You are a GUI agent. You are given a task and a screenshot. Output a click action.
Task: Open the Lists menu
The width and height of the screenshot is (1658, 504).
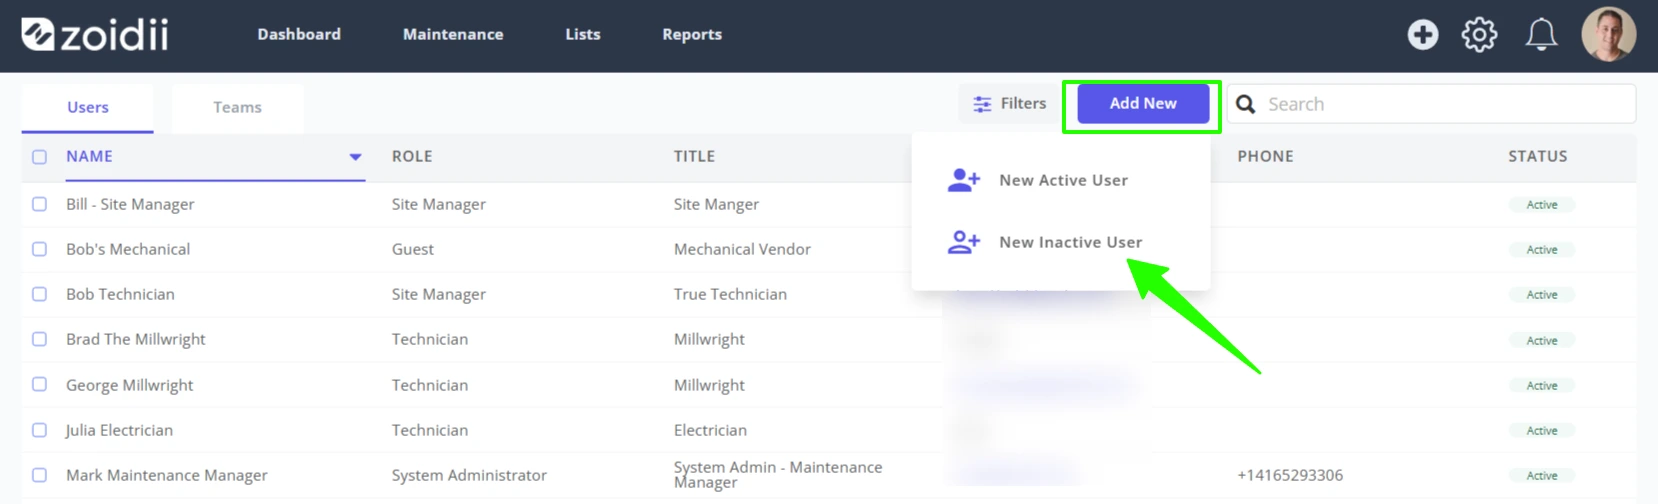tap(583, 34)
